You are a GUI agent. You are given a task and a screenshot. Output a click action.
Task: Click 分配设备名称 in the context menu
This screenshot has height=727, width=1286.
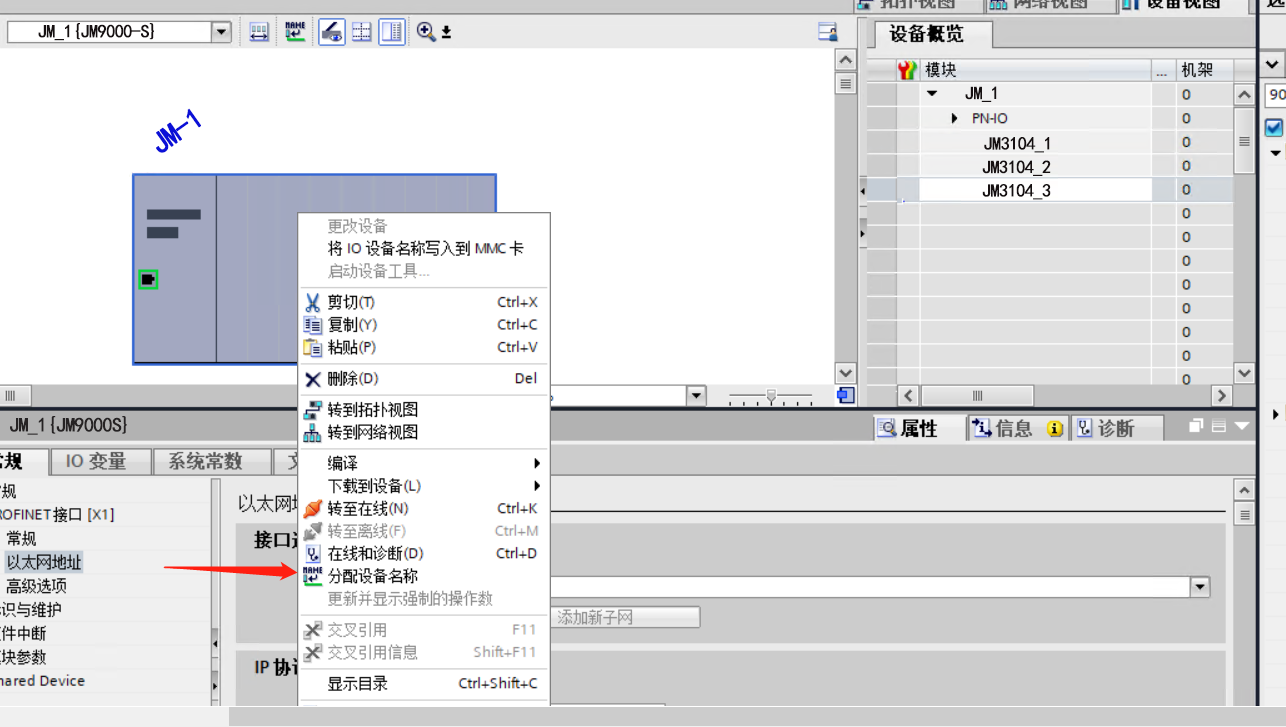424,576
